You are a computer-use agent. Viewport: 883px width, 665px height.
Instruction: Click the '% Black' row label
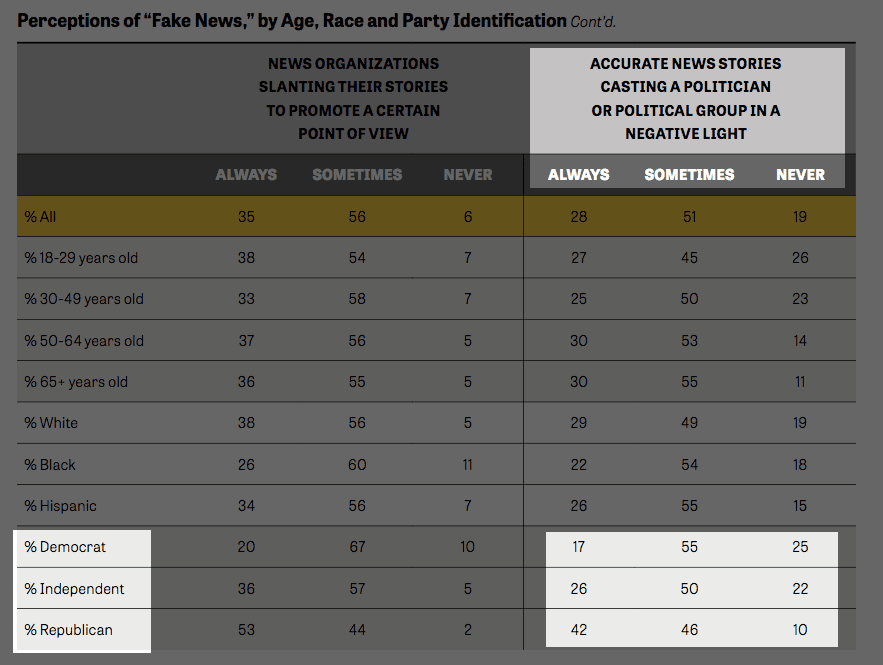(50, 465)
